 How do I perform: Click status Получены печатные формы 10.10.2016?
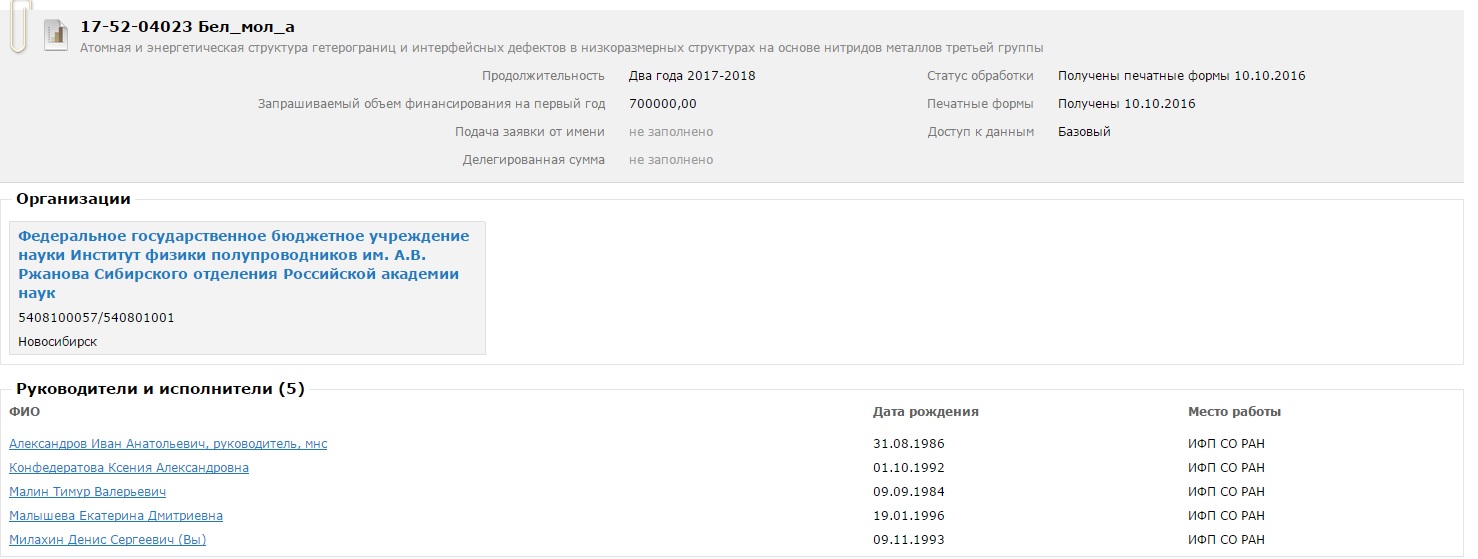point(1181,76)
